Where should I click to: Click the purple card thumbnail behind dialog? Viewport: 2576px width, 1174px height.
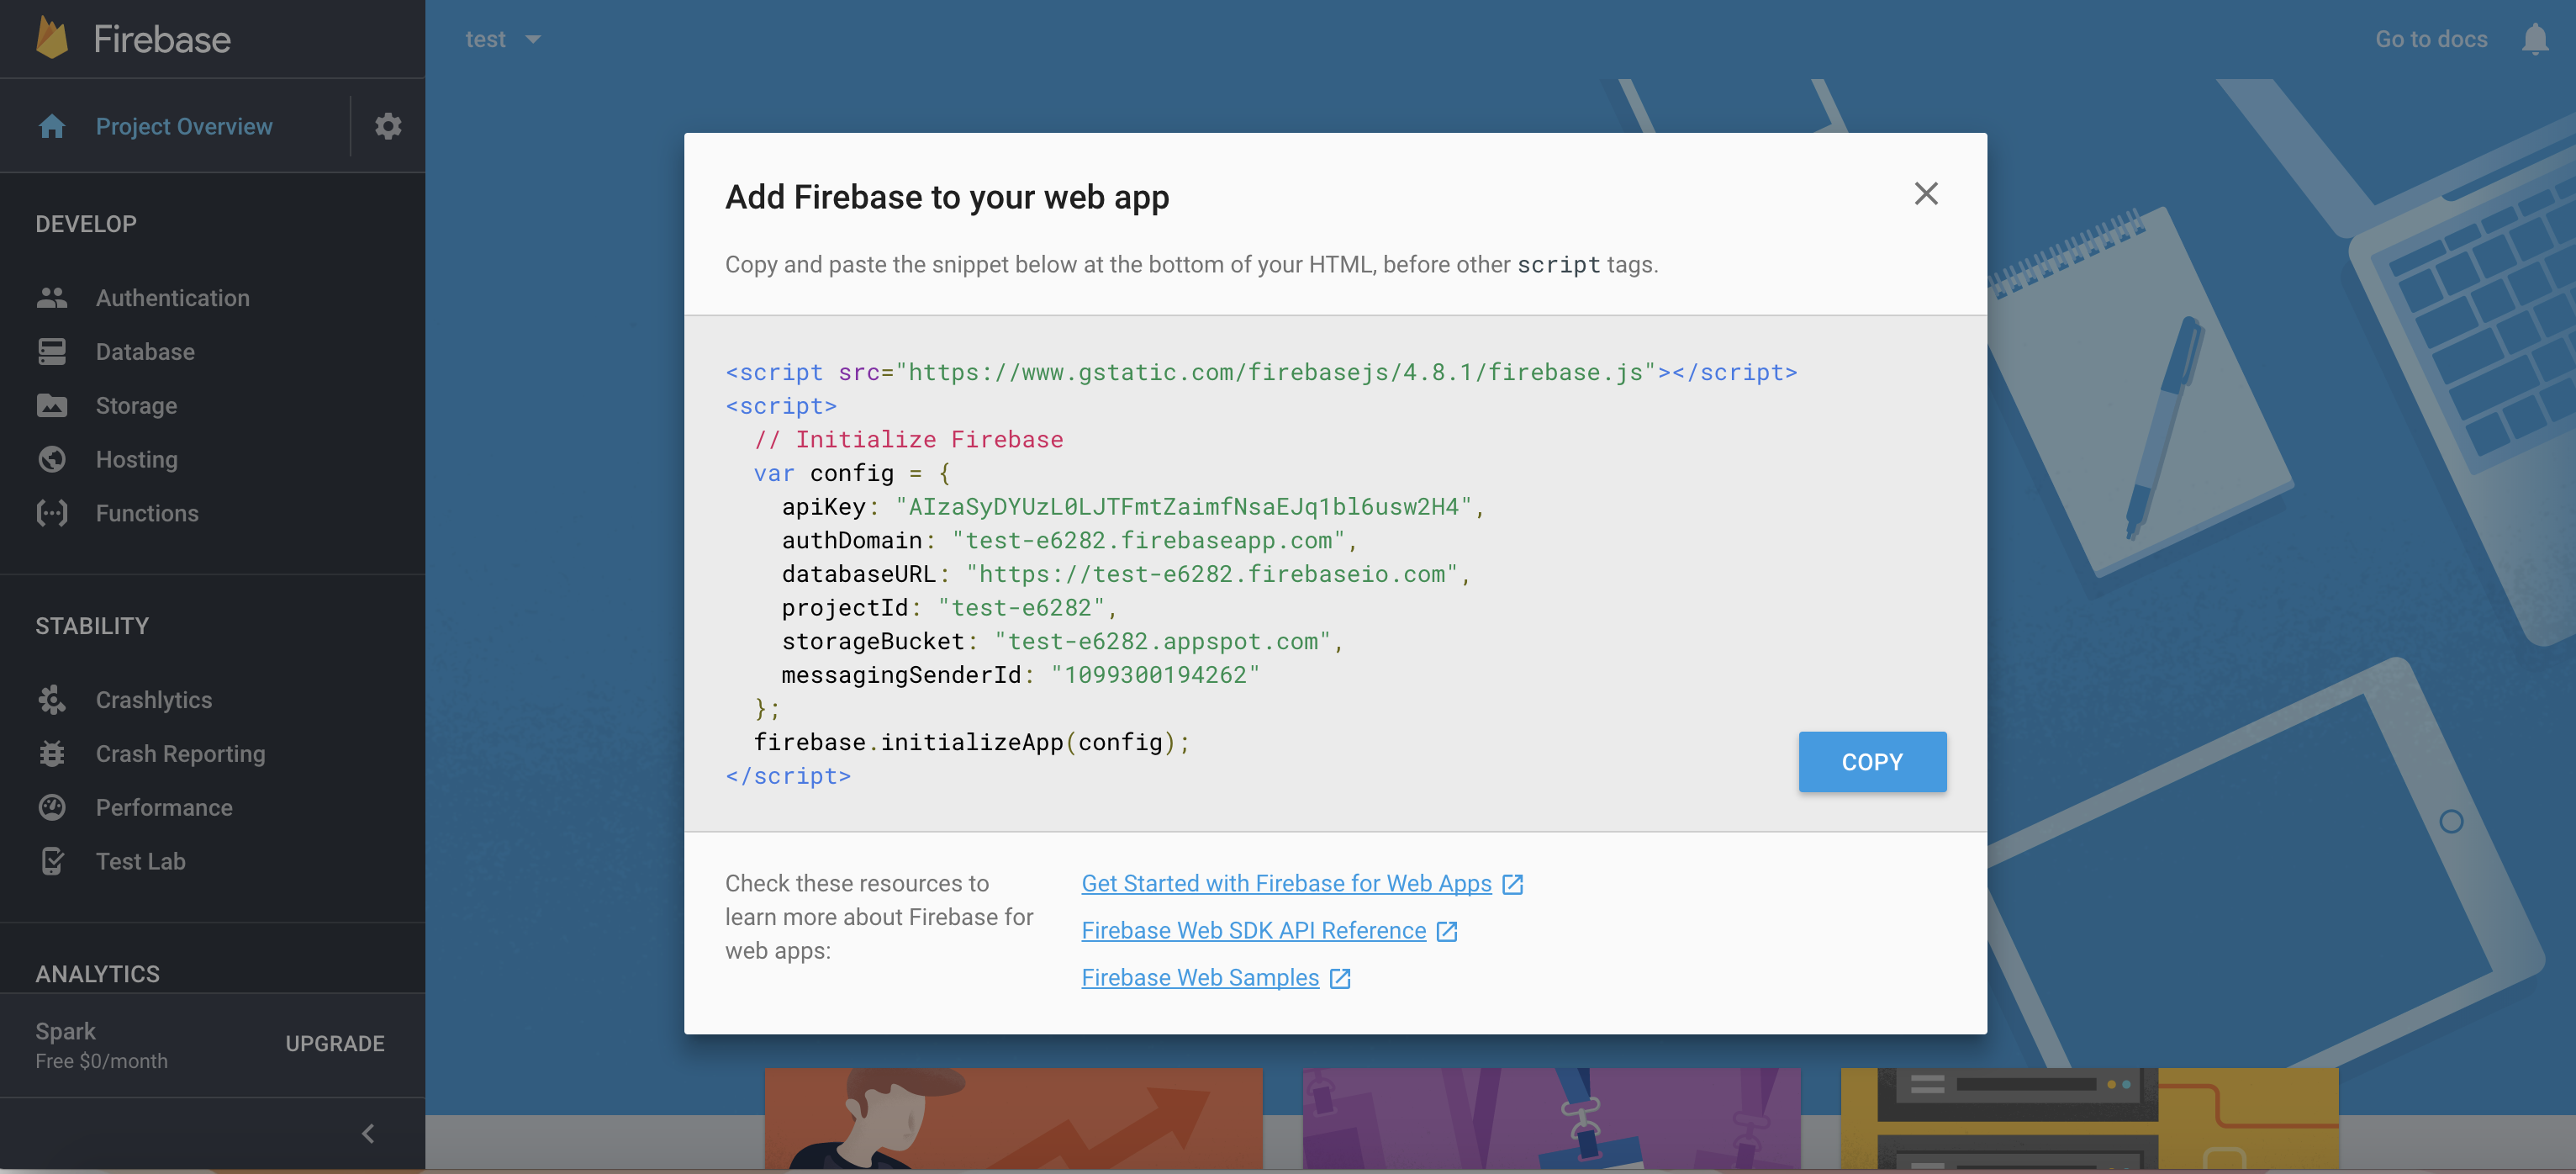tap(1551, 1118)
